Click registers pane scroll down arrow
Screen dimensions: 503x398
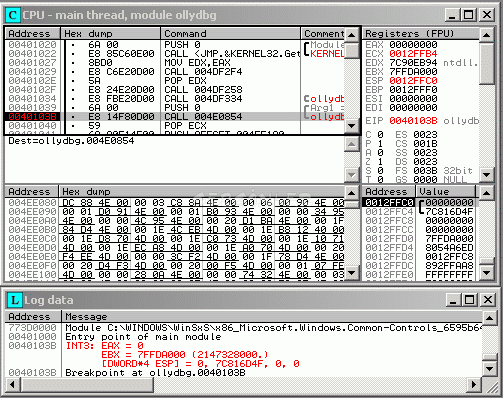[x=486, y=174]
